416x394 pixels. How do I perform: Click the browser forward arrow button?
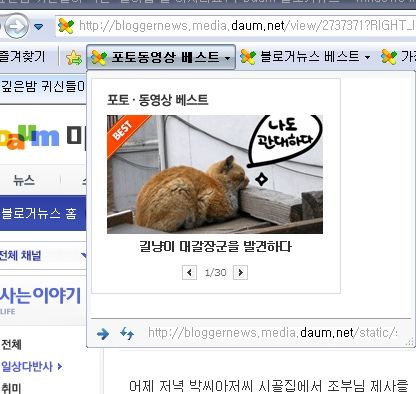16,26
